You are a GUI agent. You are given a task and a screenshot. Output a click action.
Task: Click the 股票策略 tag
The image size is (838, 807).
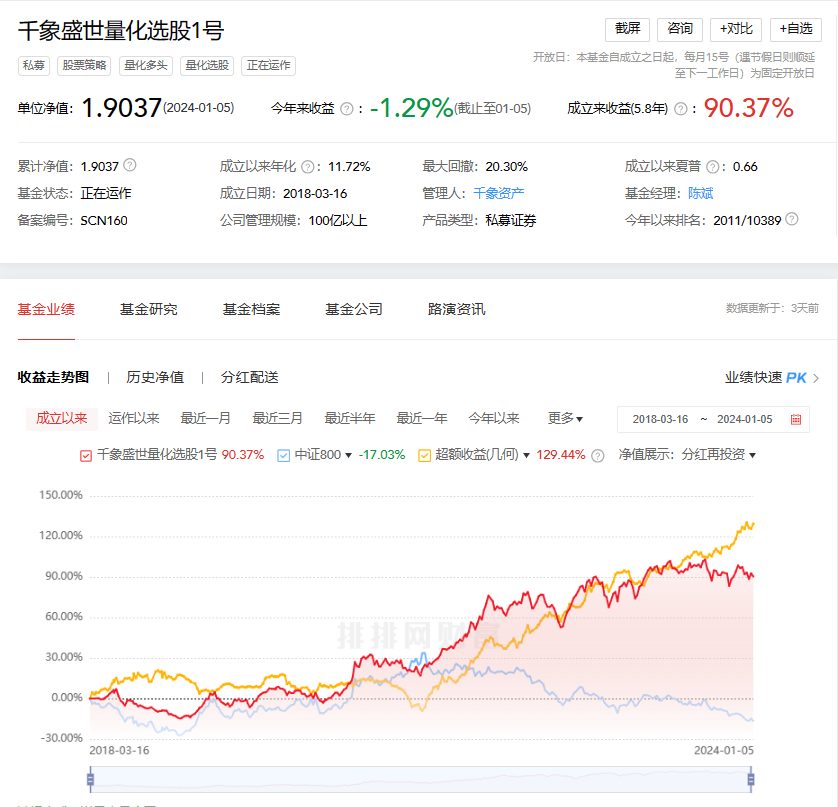coord(84,66)
